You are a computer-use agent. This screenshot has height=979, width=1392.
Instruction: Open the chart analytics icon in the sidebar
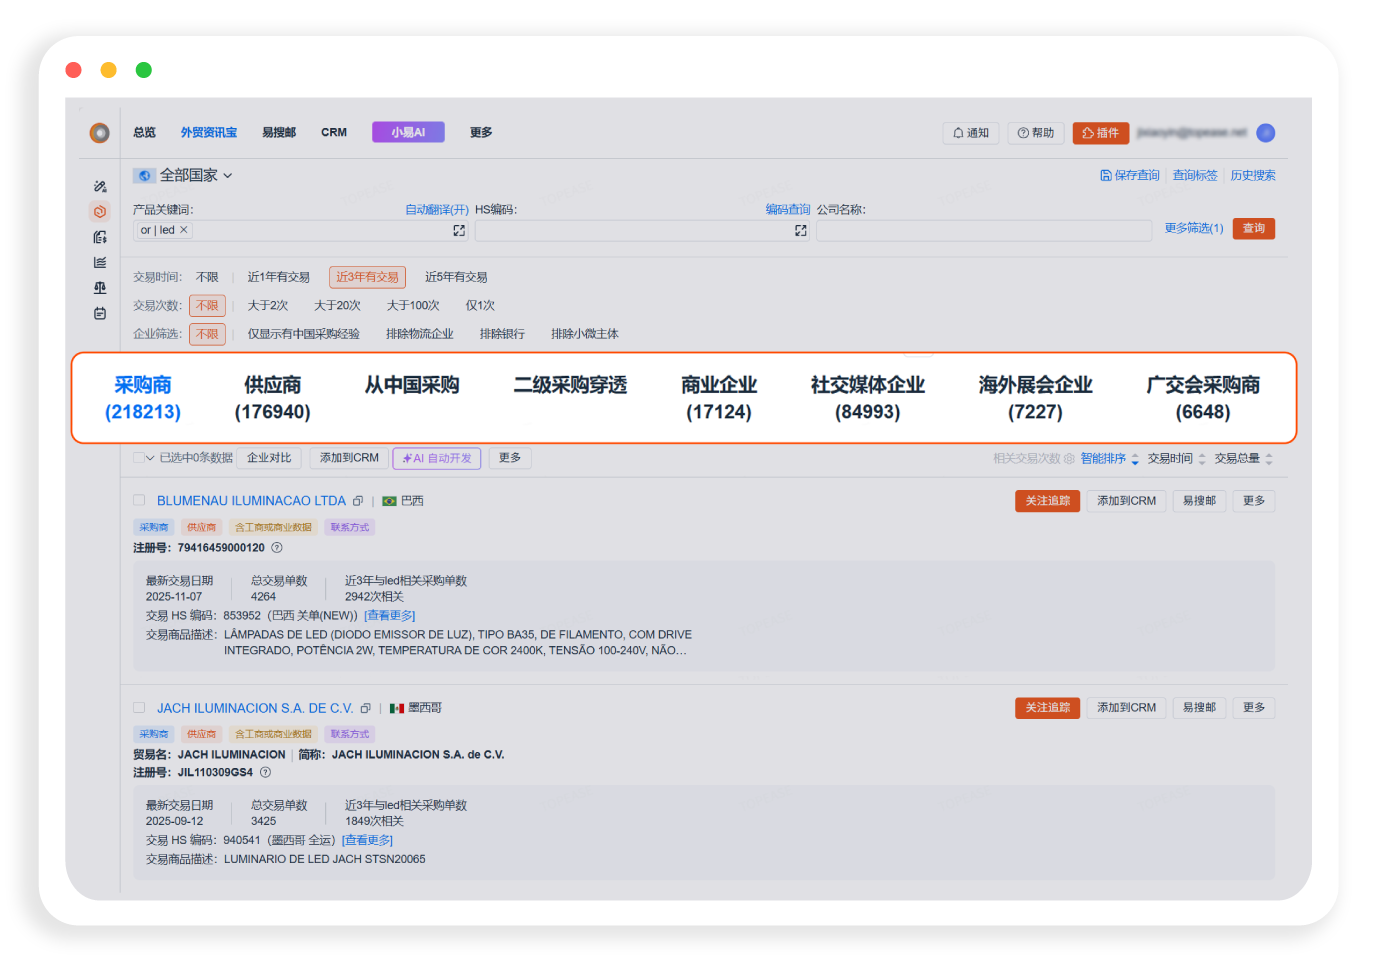tap(100, 263)
